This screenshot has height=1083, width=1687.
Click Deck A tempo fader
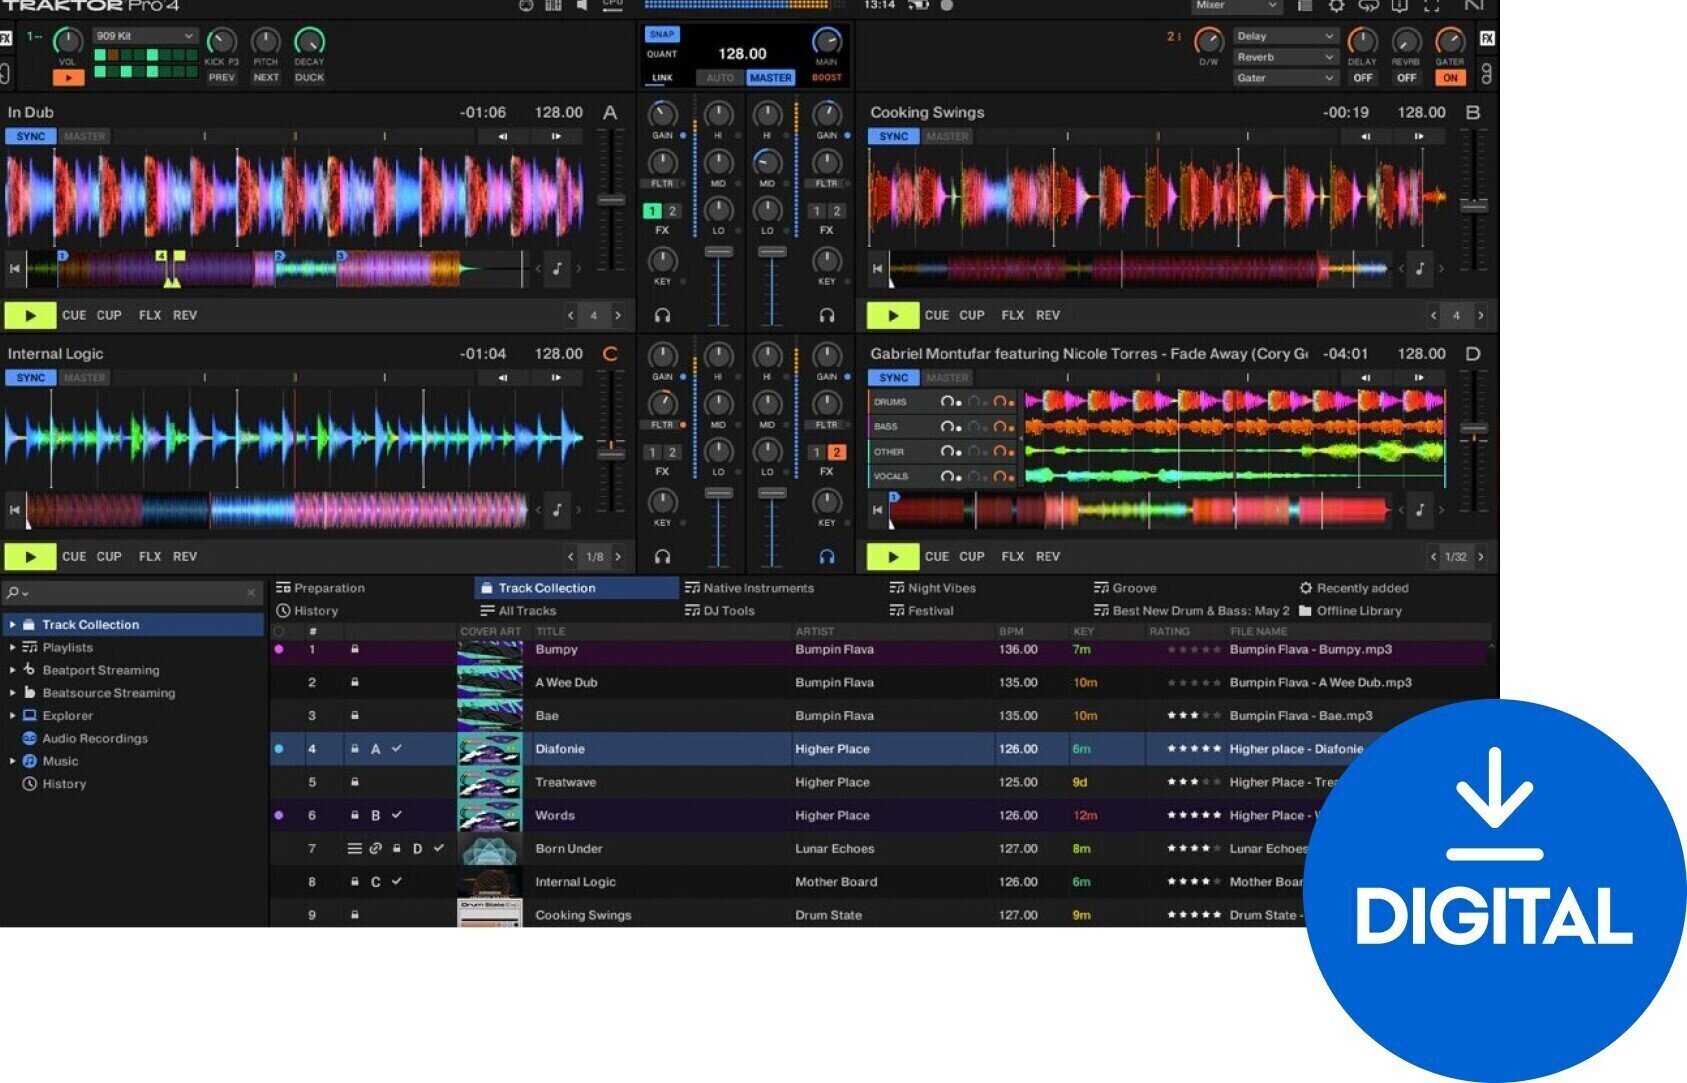click(611, 199)
